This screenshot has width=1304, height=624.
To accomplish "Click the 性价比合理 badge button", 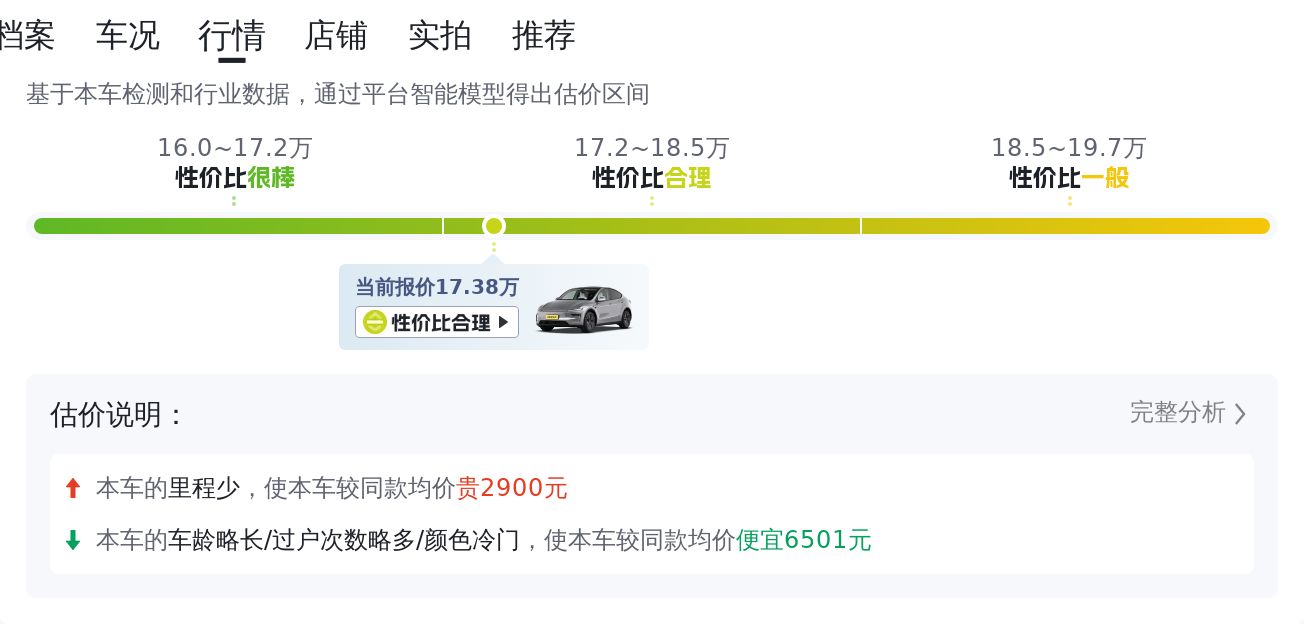I will coord(437,322).
